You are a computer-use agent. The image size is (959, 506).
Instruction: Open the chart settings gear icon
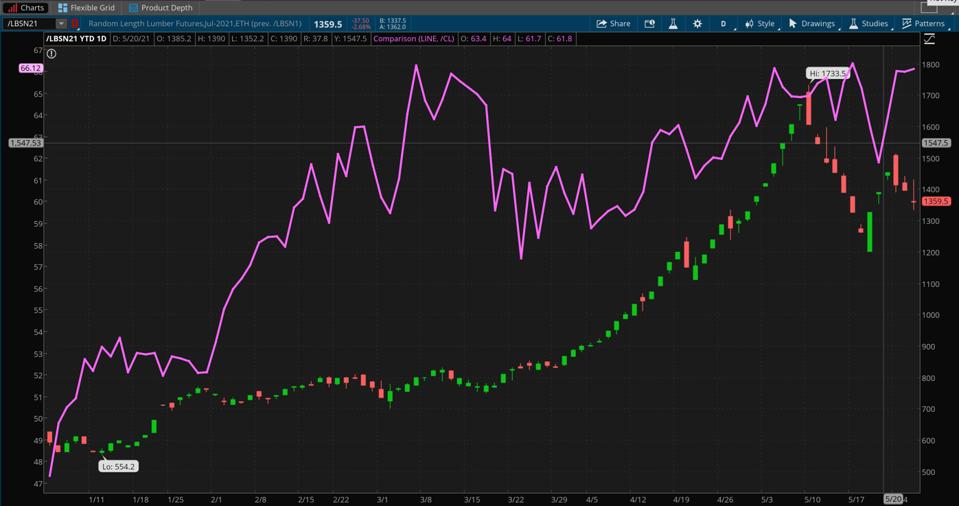697,23
